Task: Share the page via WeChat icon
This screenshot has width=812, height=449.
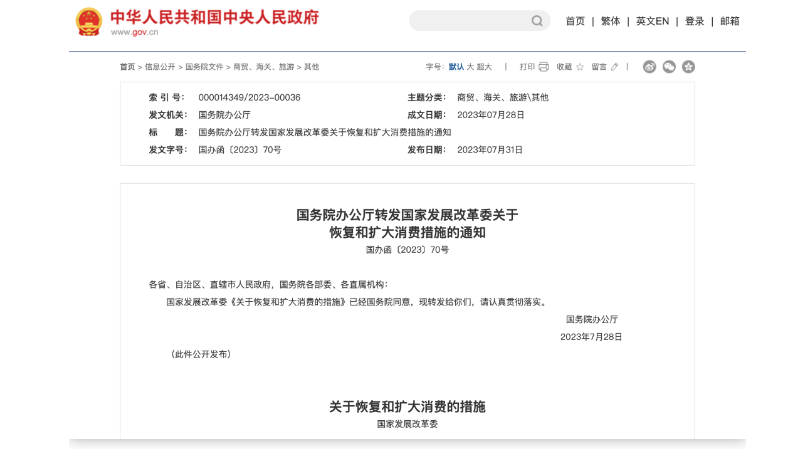Action: pos(669,67)
